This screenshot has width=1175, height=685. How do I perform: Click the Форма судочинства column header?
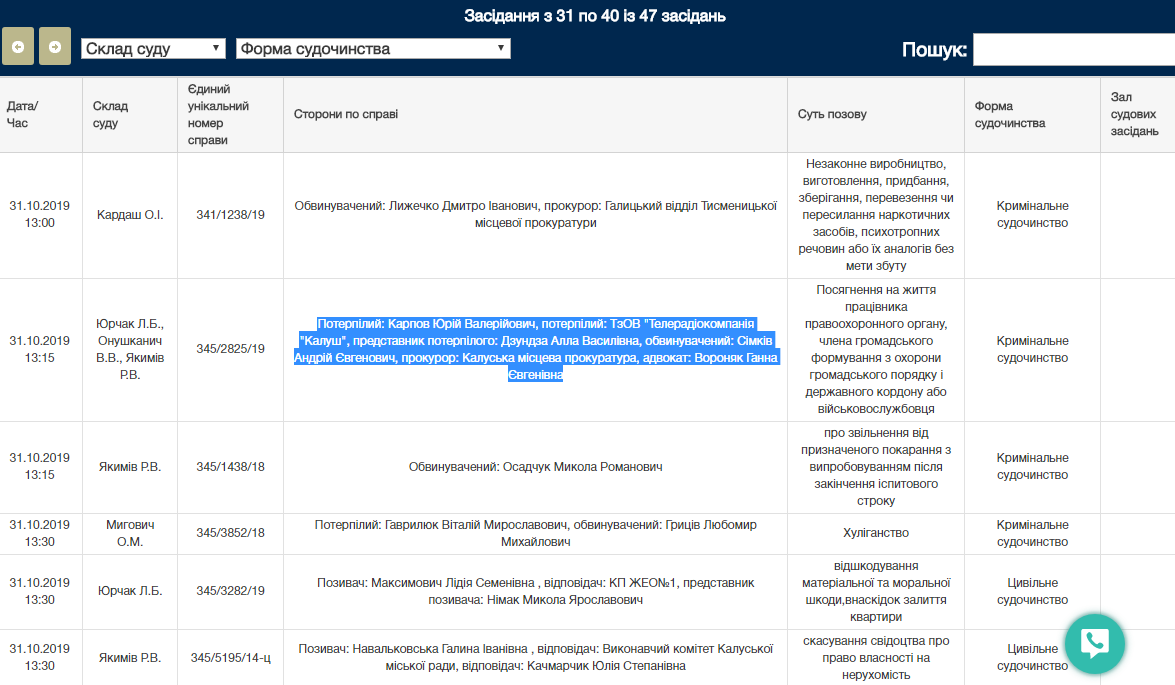coord(1009,114)
